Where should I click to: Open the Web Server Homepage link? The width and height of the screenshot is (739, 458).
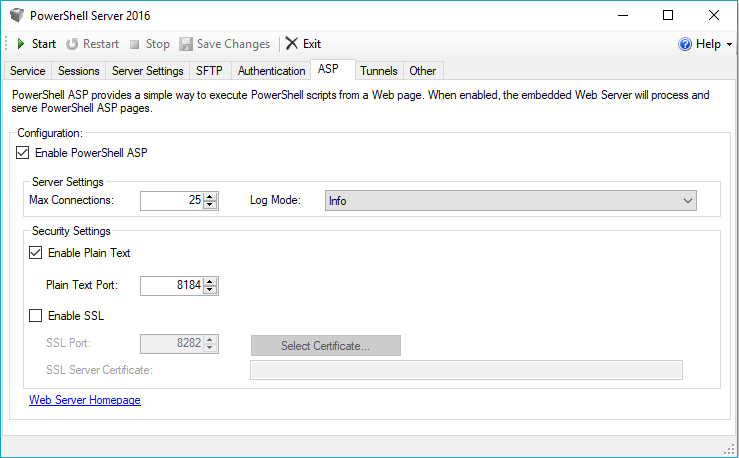pyautogui.click(x=85, y=400)
